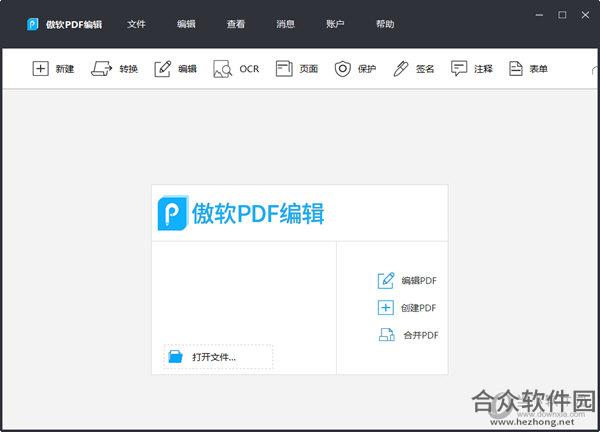Click the 转换 convert icon
Screen dimensions: 600x432
coord(101,69)
